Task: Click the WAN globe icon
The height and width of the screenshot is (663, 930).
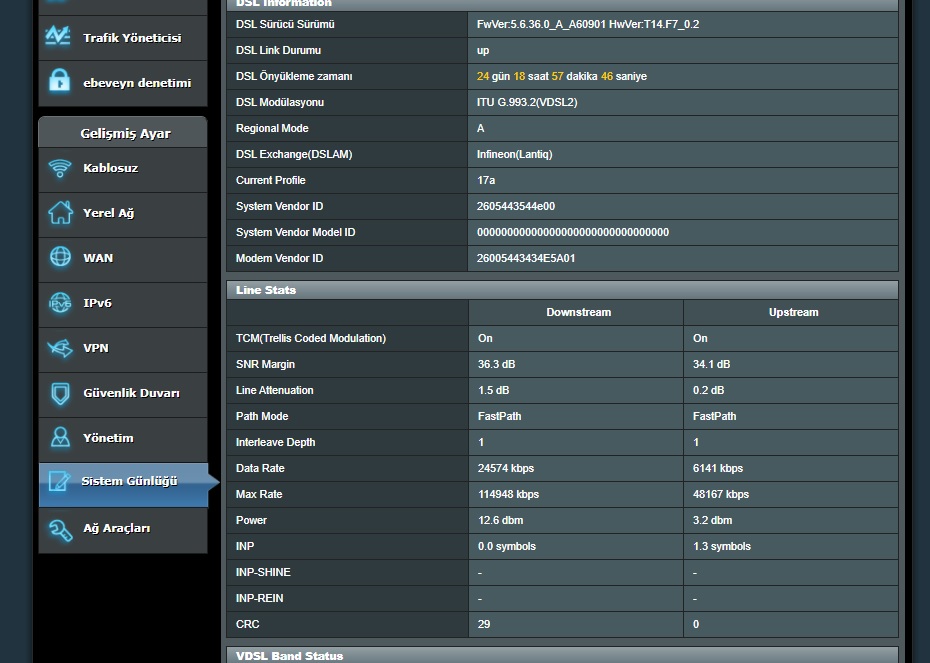Action: (x=60, y=257)
